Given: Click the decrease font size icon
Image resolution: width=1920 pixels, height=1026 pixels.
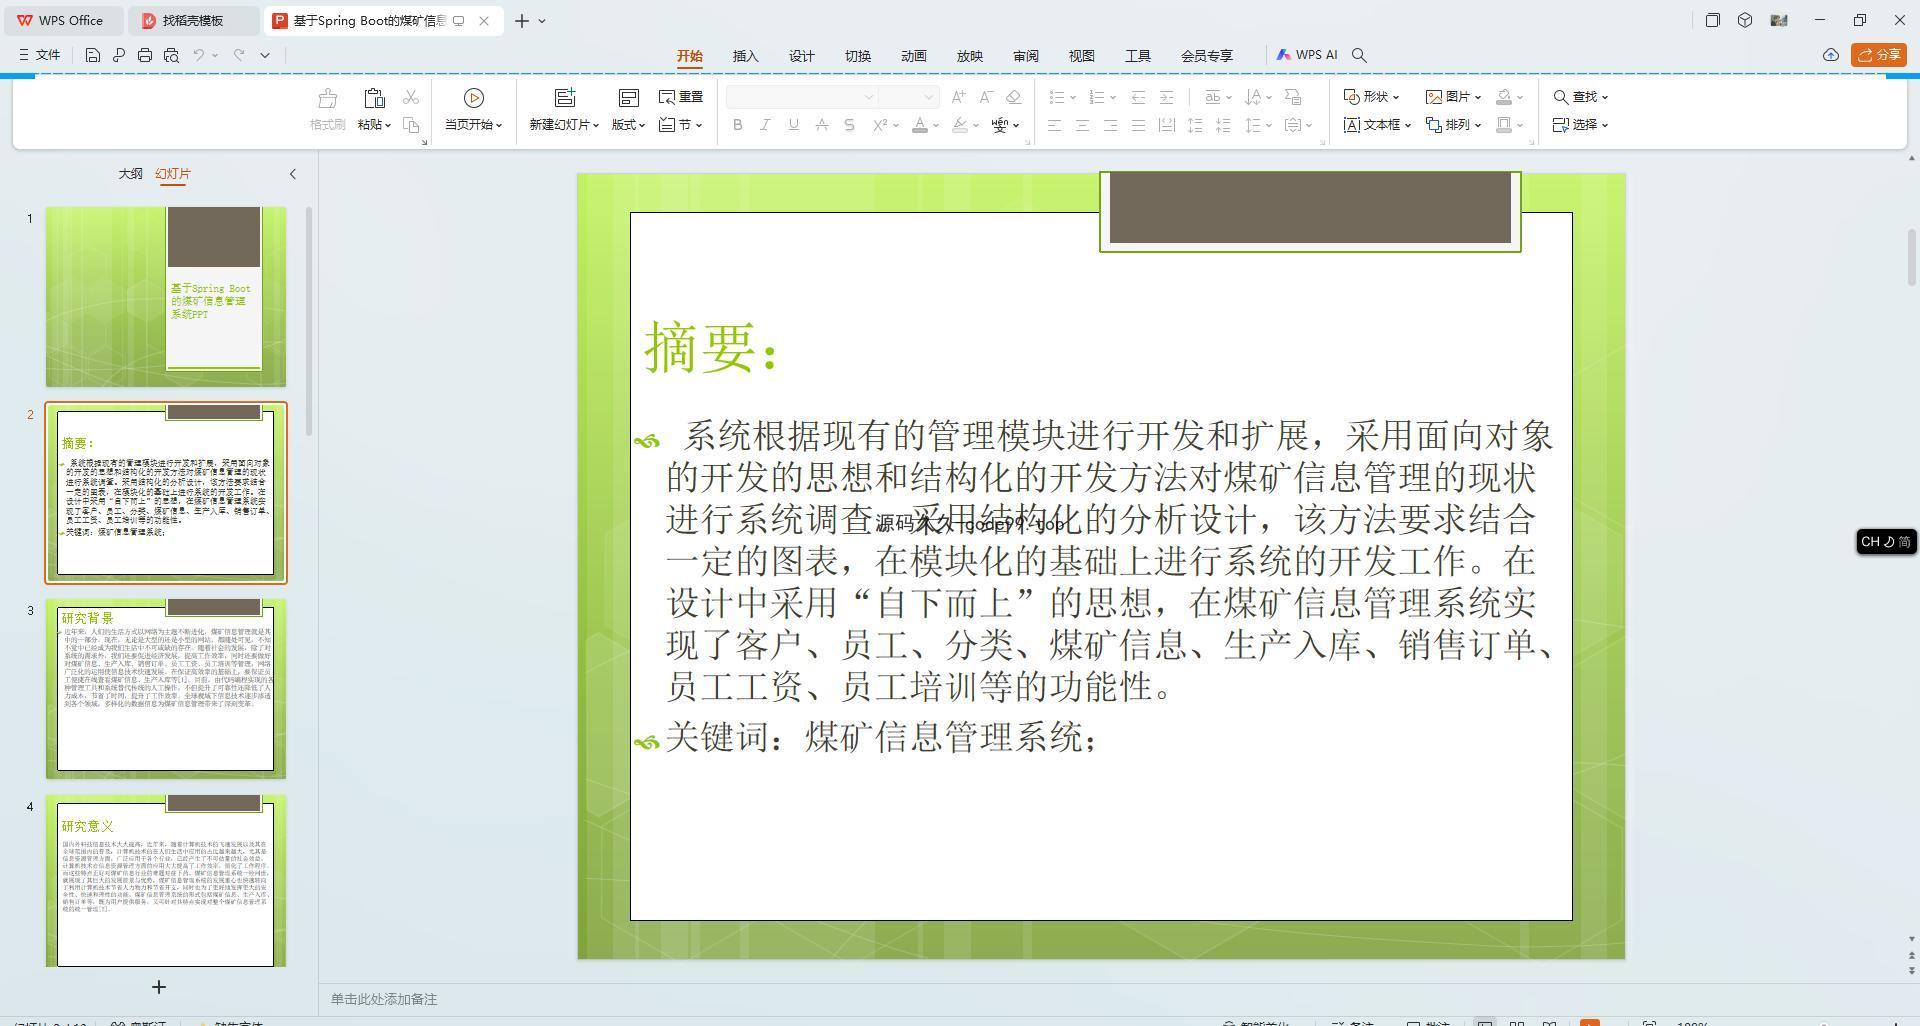Looking at the screenshot, I should click(x=986, y=97).
